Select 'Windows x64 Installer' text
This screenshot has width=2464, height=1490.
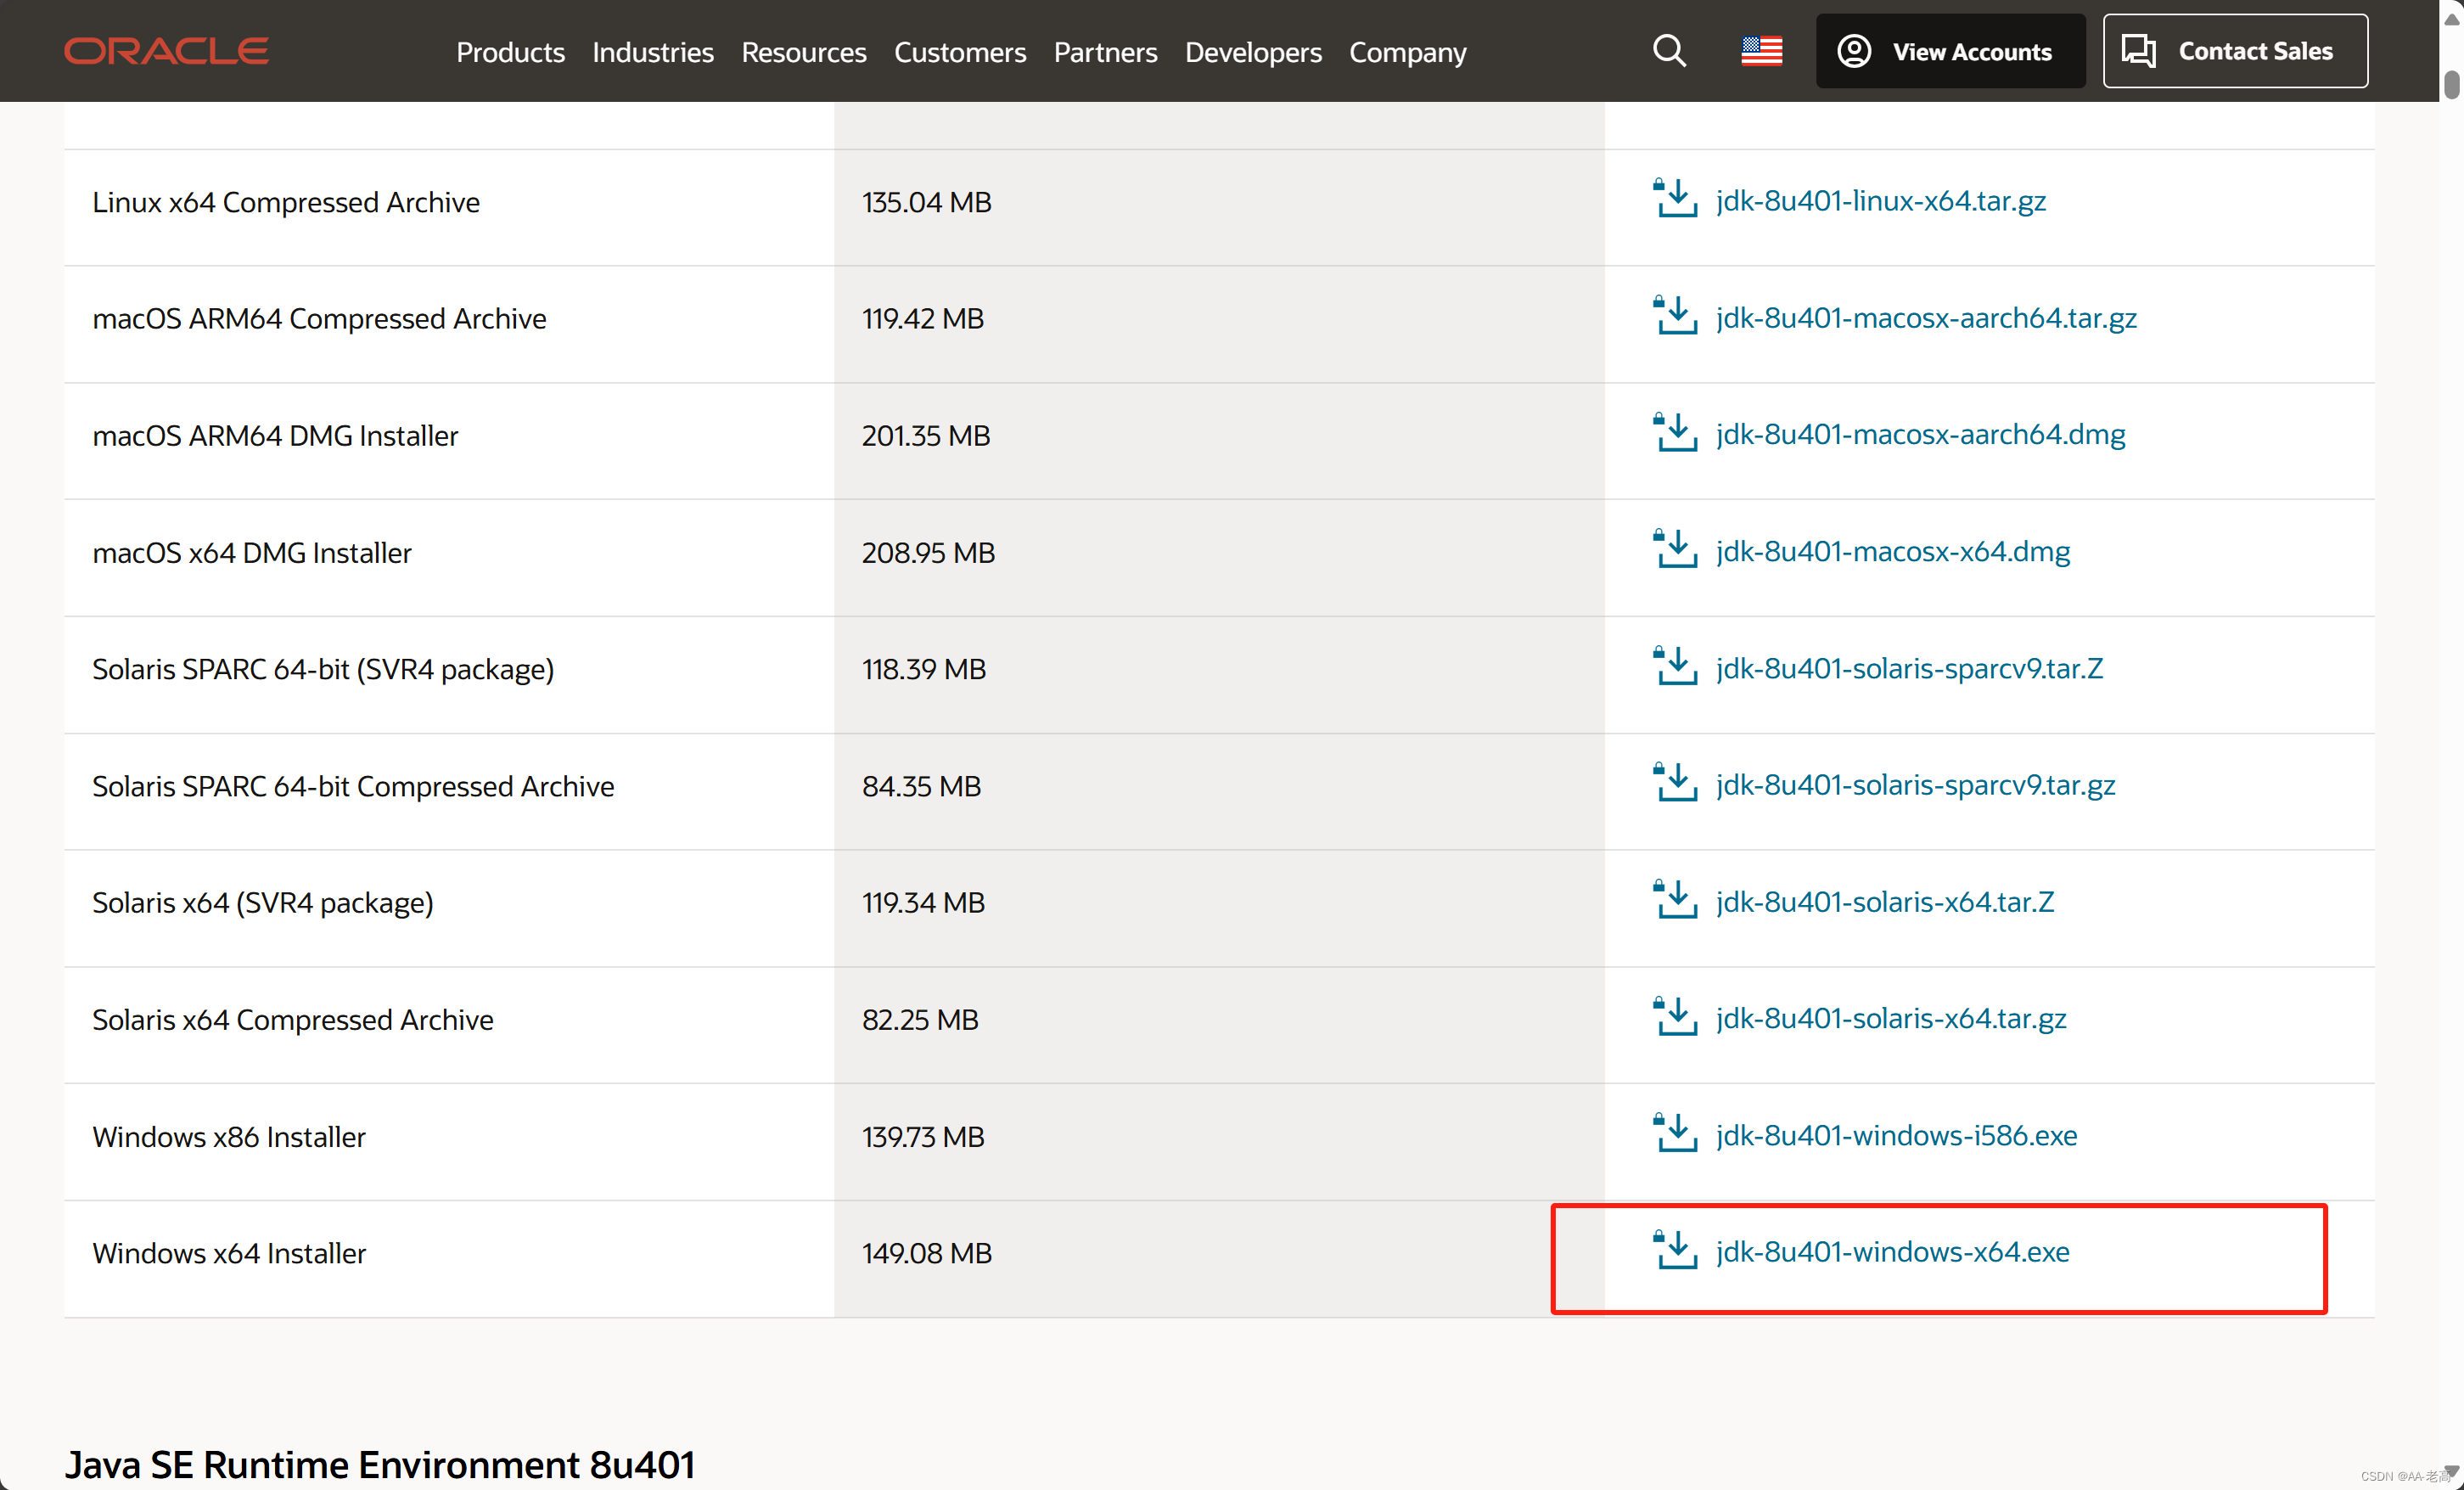(x=229, y=1254)
